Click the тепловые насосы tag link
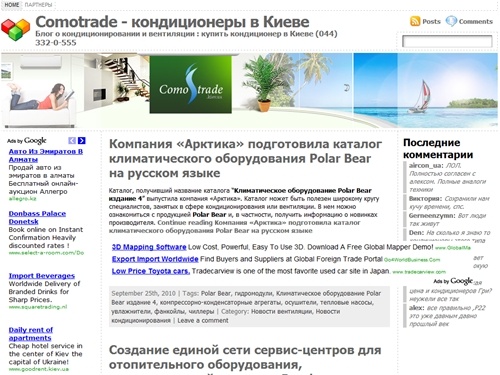500x375 pixels. [346, 302]
